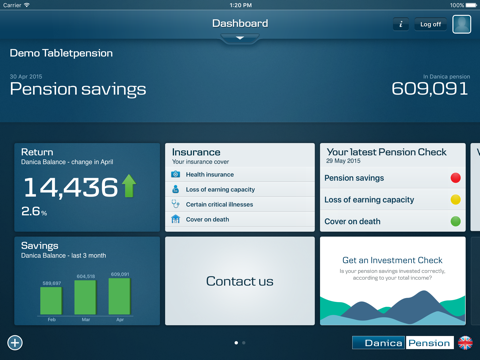
Task: Open Certain critical illnesses row
Action: (x=240, y=204)
